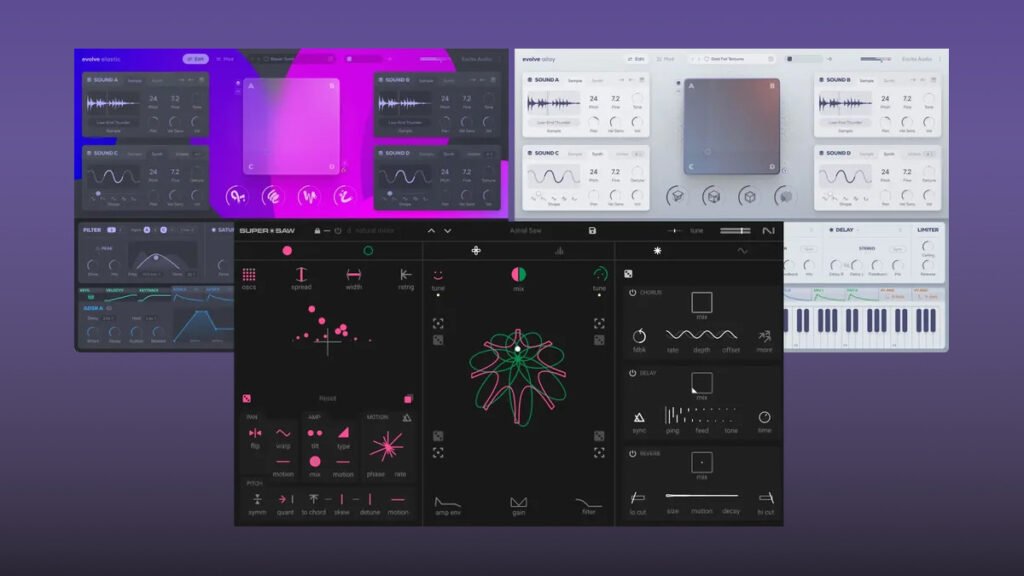
Task: Randomize effects with the white dice icon
Action: point(628,274)
